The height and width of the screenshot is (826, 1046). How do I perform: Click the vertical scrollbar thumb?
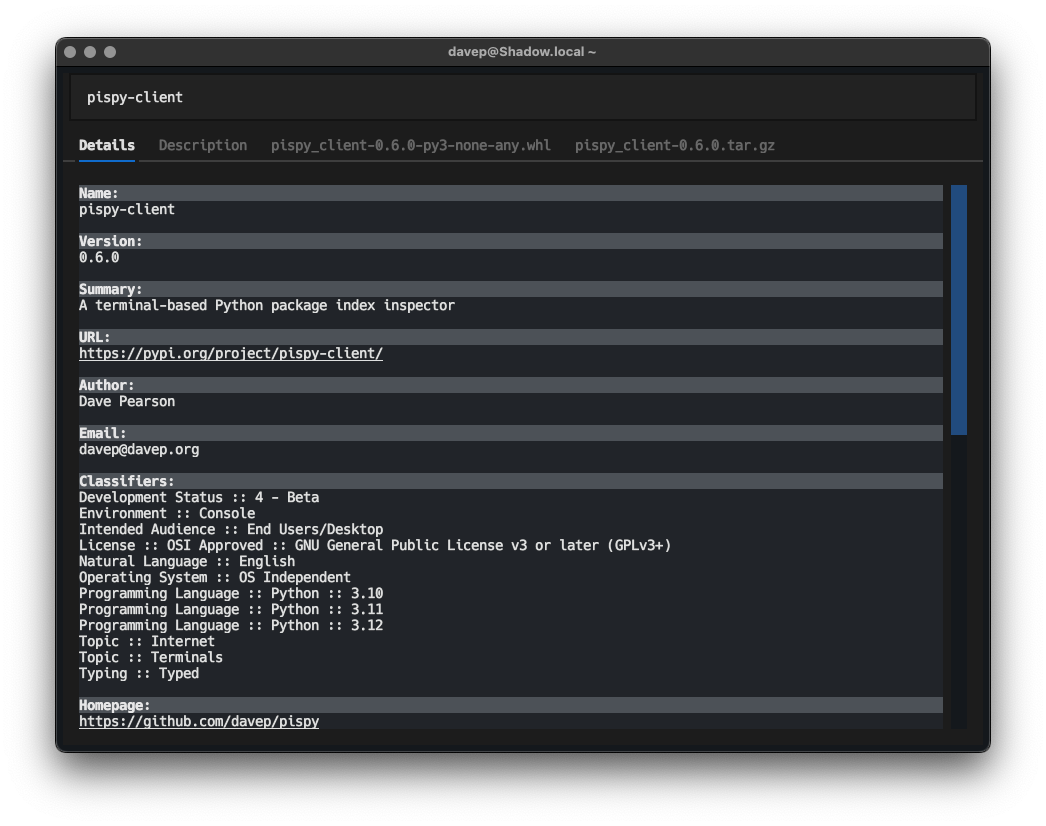click(x=959, y=310)
